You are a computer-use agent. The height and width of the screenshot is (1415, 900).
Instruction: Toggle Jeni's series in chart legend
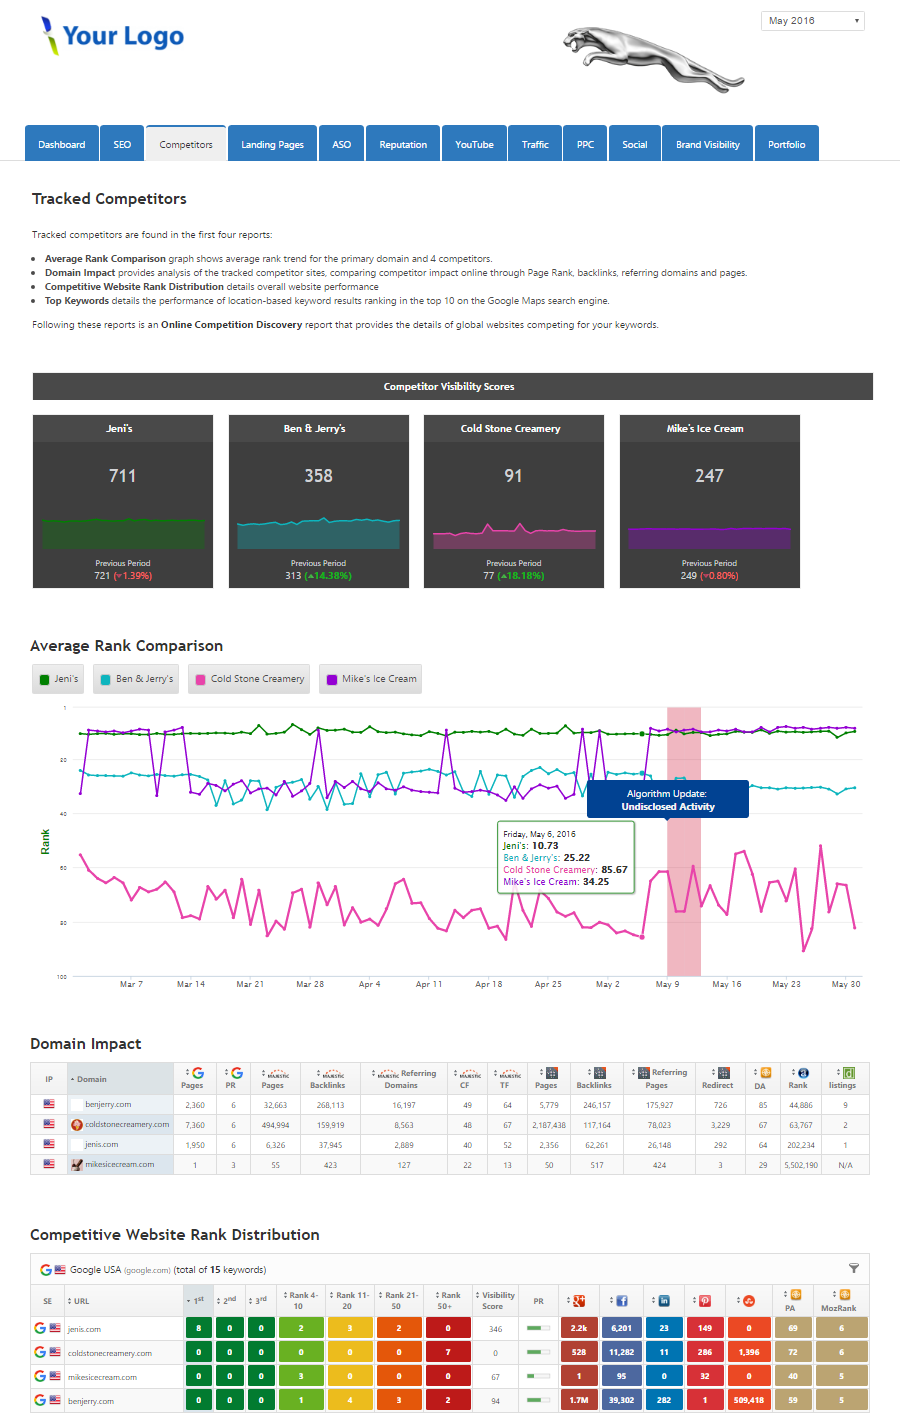pyautogui.click(x=58, y=679)
